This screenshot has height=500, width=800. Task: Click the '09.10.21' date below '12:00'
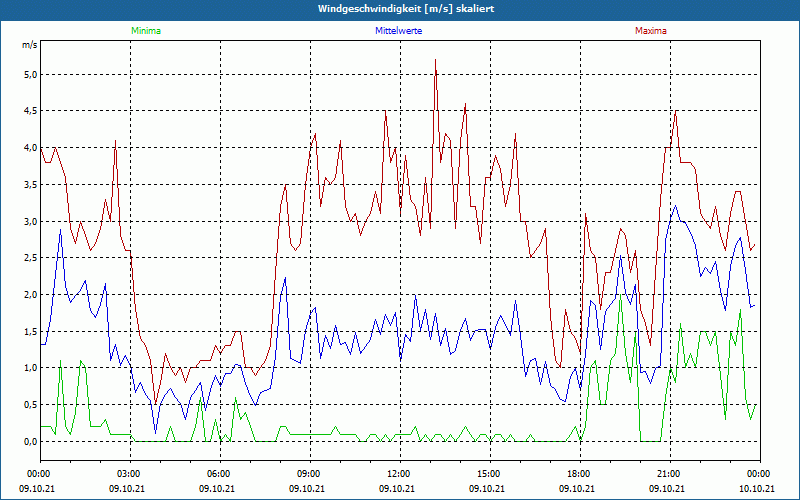(396, 488)
